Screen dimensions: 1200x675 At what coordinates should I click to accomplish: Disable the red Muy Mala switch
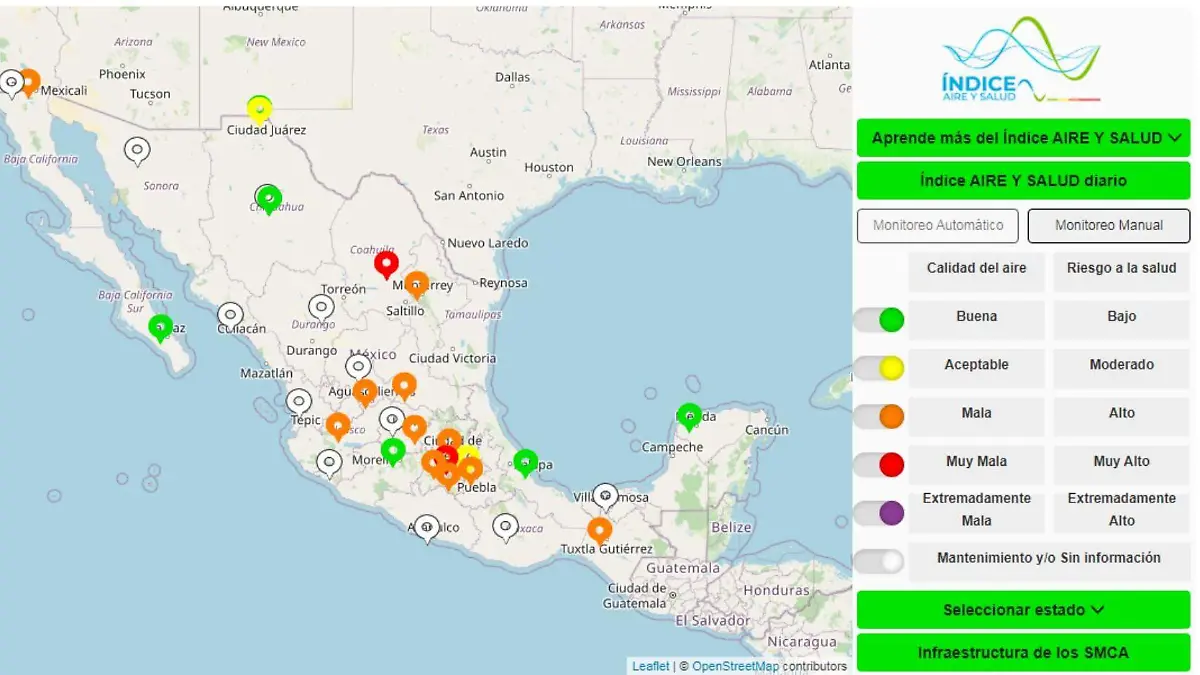coord(879,465)
